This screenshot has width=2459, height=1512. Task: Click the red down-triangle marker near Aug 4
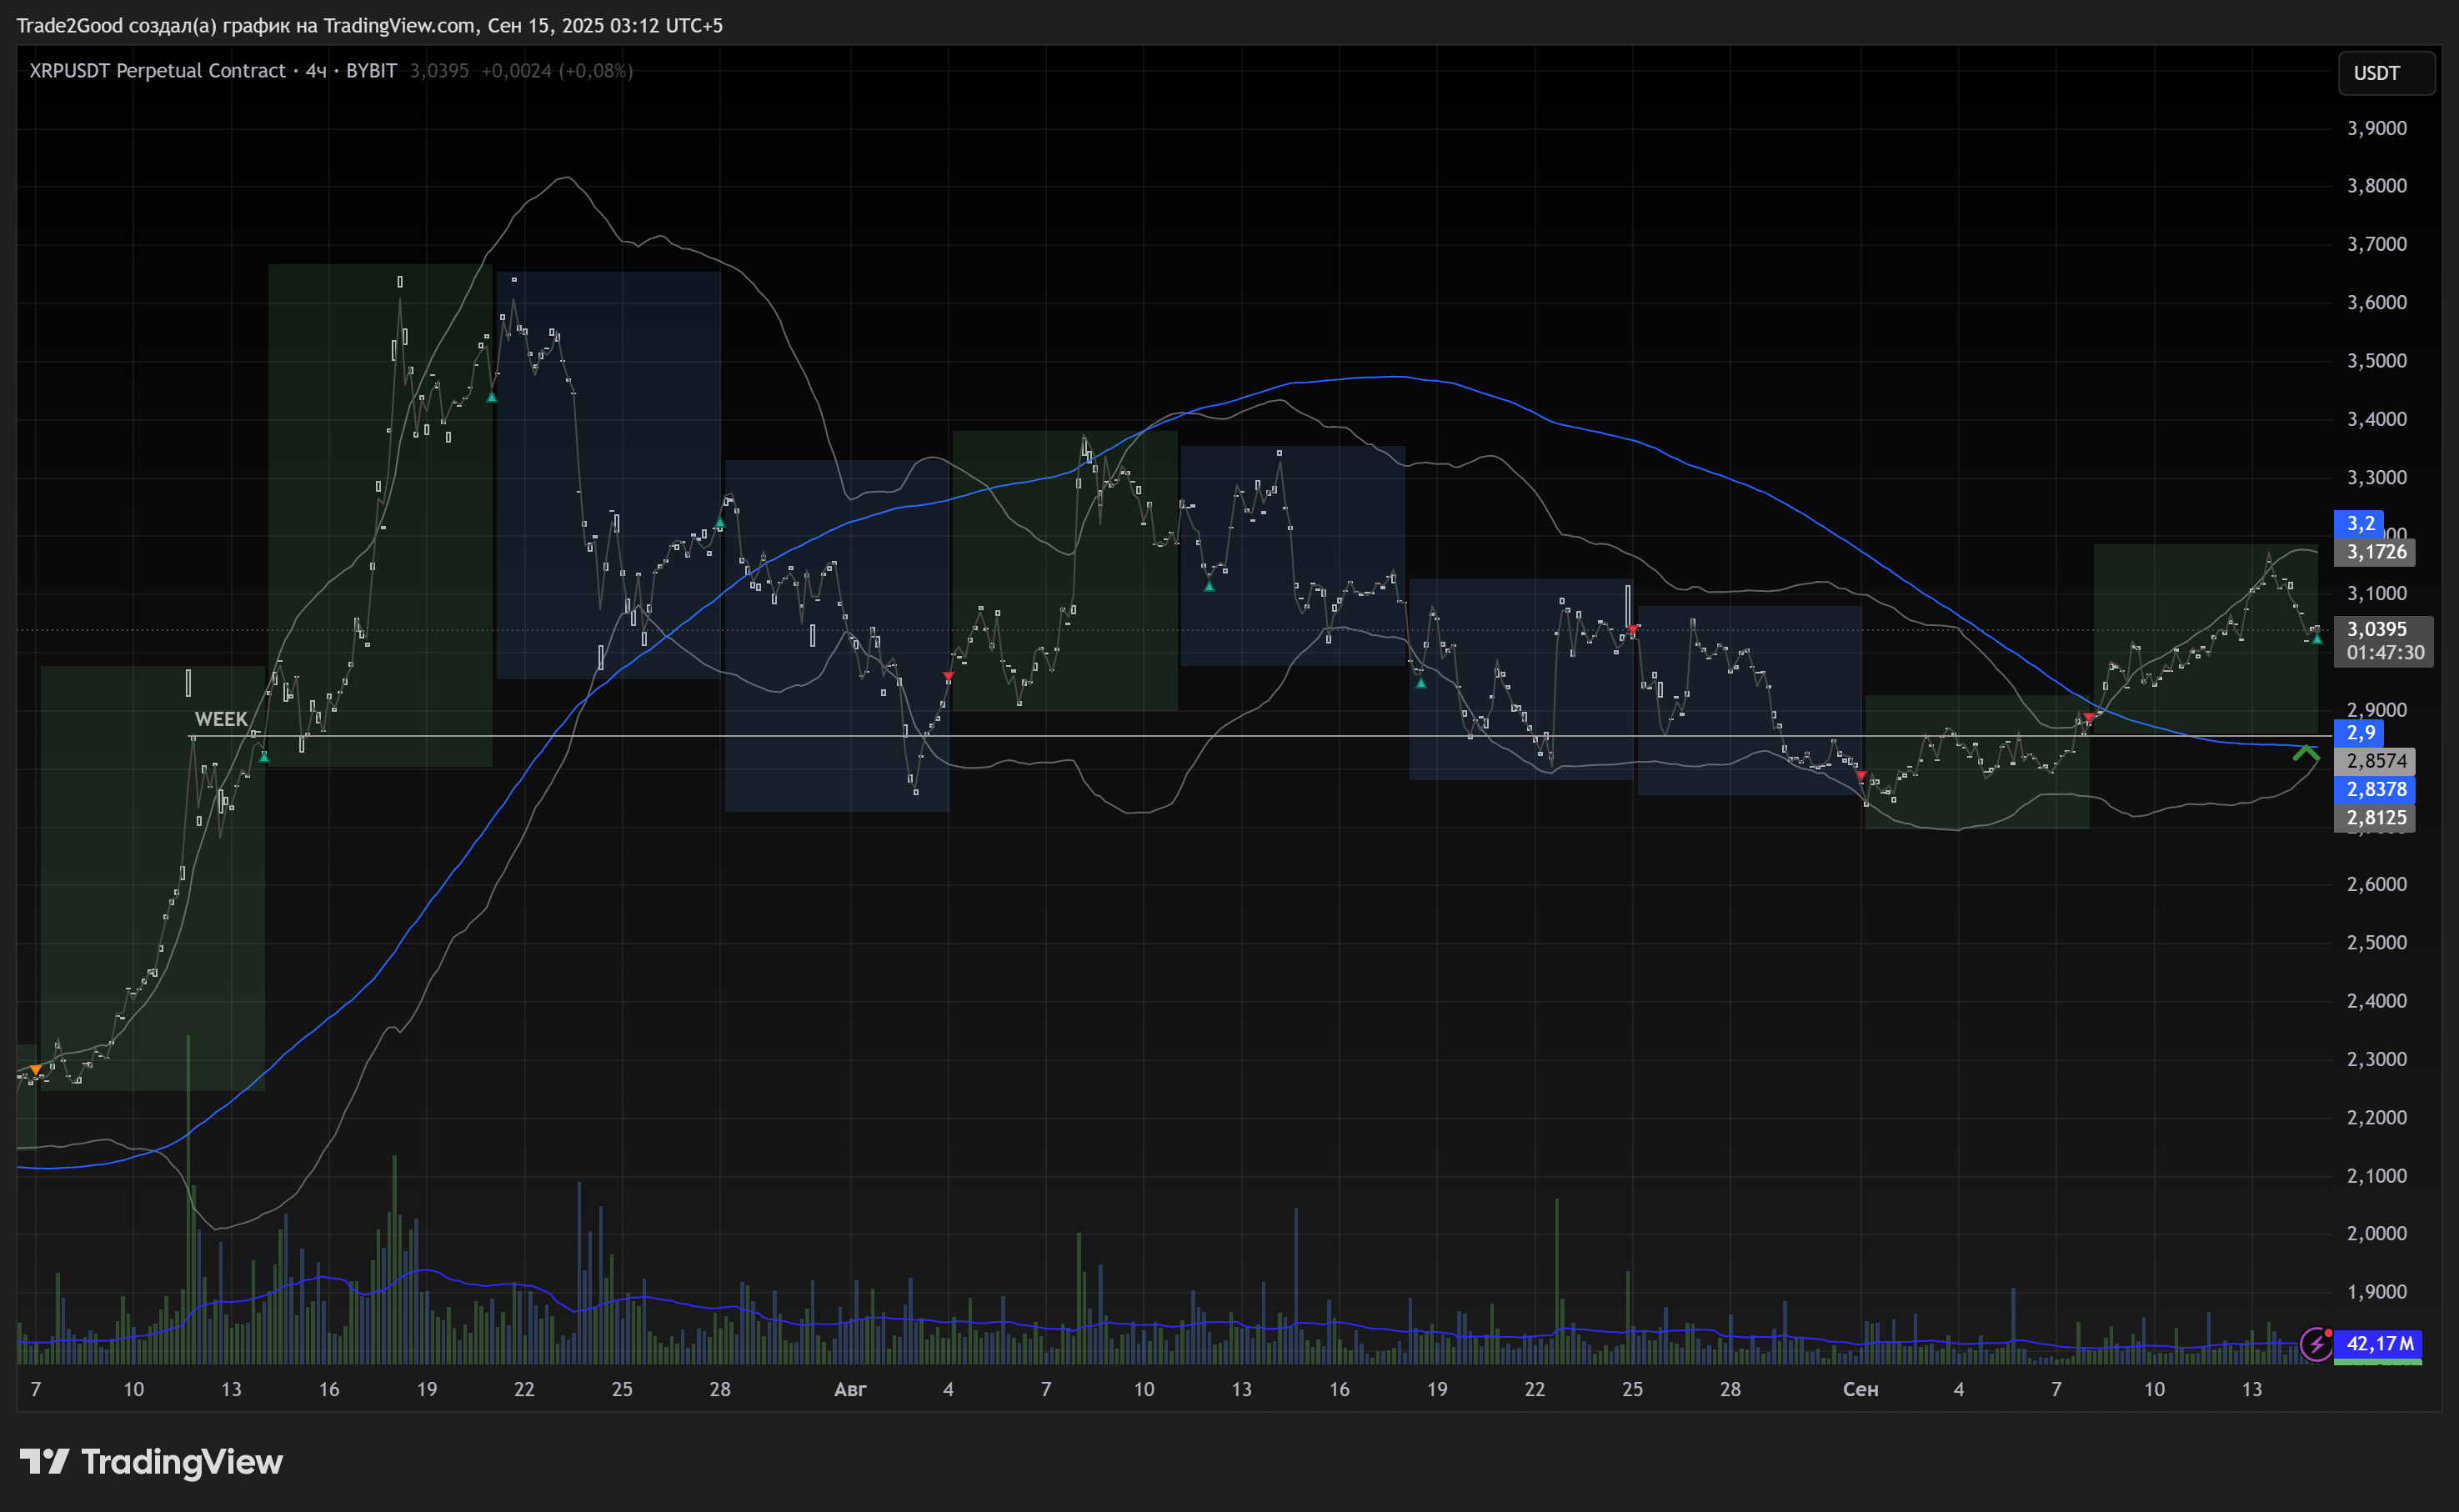coord(948,677)
